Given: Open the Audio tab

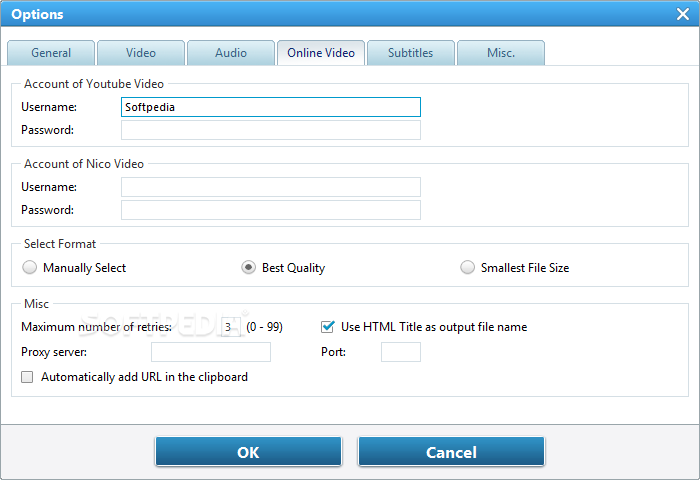Looking at the screenshot, I should [231, 53].
